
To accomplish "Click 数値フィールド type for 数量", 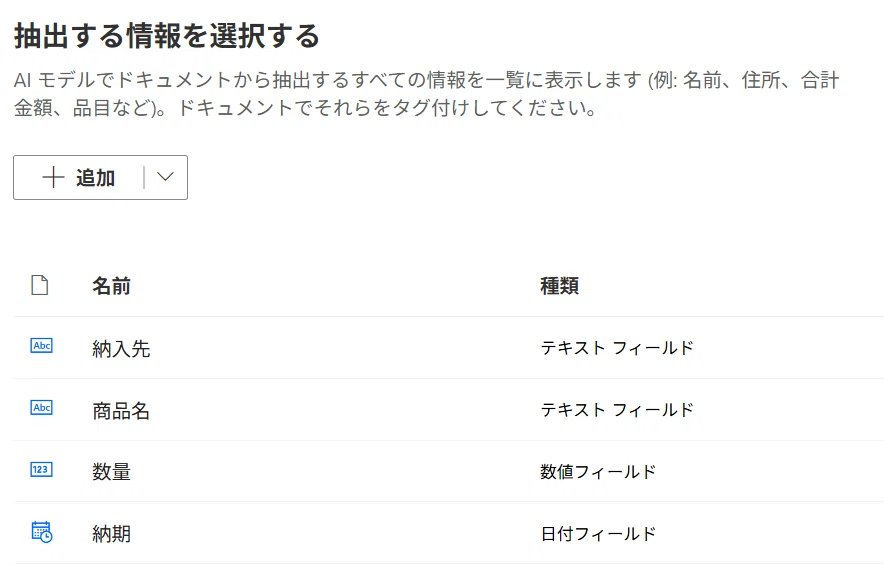I will point(598,471).
